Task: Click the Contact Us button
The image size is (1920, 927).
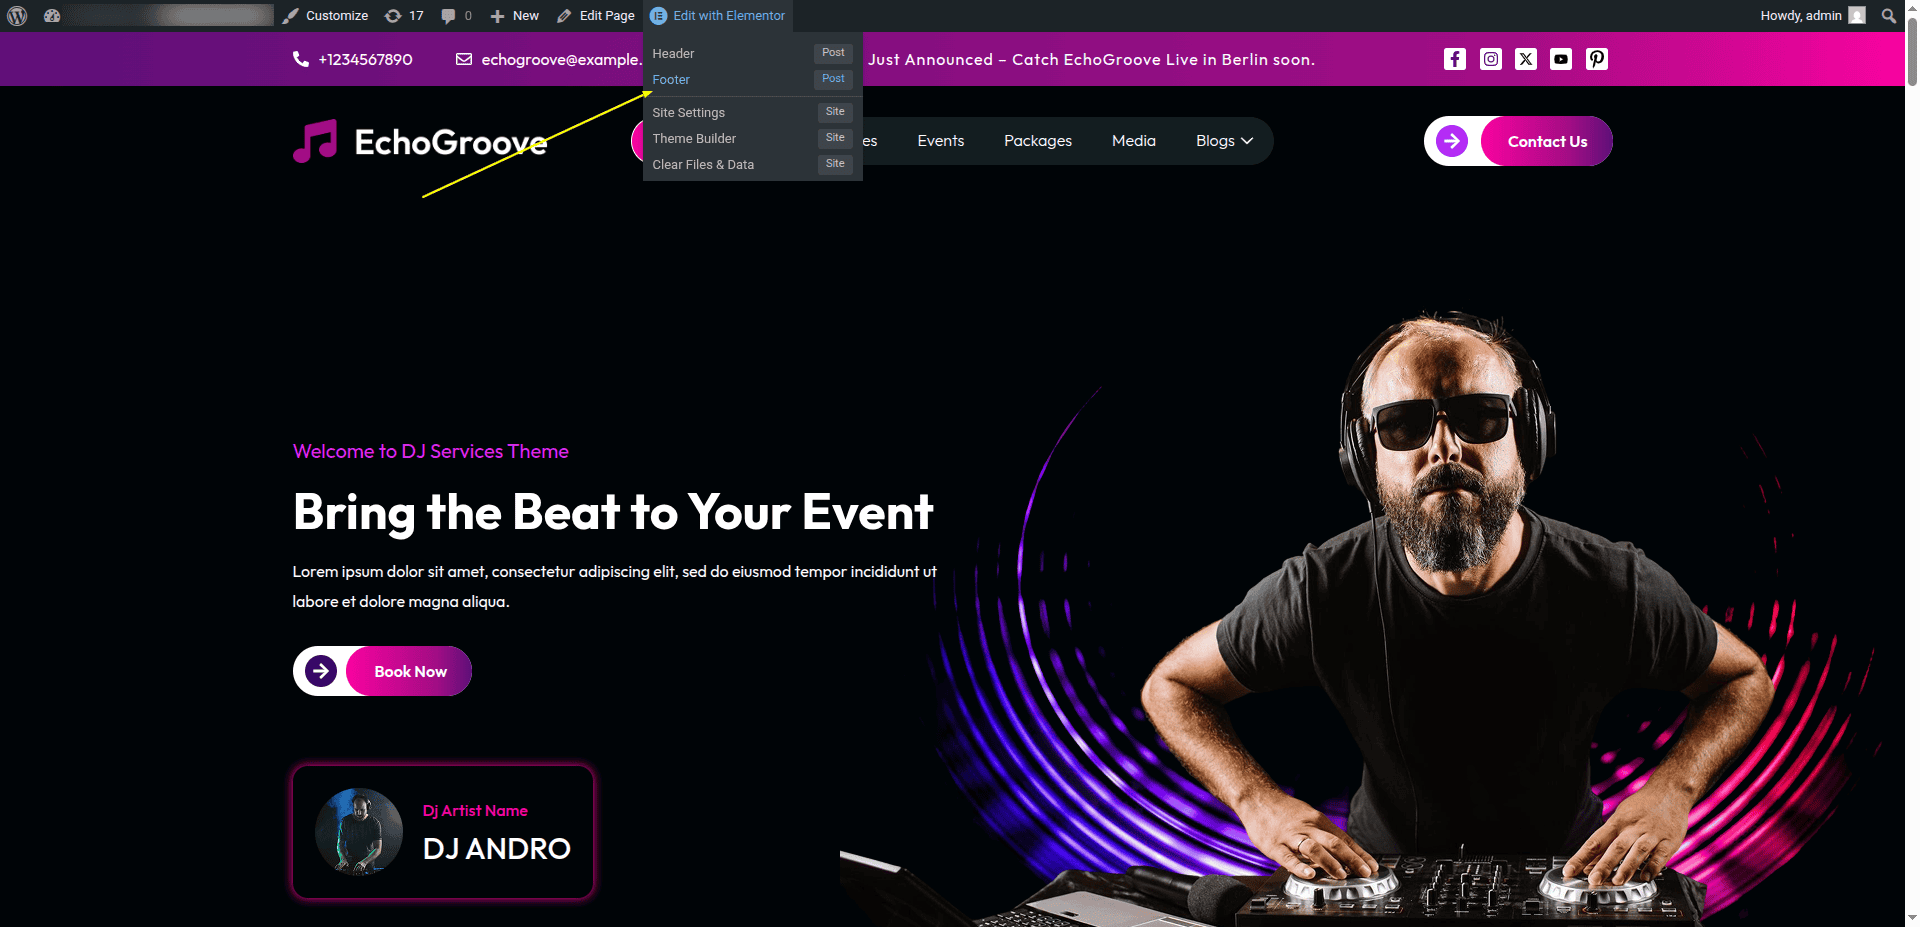Action: point(1546,141)
